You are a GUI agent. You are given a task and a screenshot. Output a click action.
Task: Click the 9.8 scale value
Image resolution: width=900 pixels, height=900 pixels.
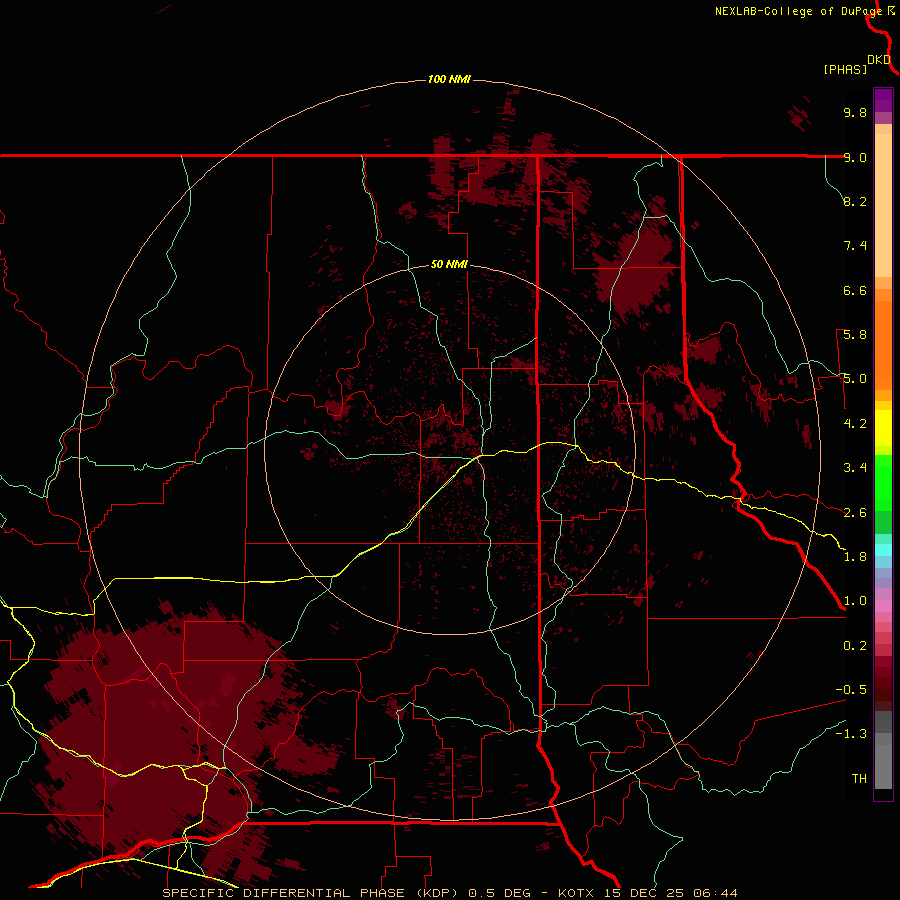(x=855, y=112)
